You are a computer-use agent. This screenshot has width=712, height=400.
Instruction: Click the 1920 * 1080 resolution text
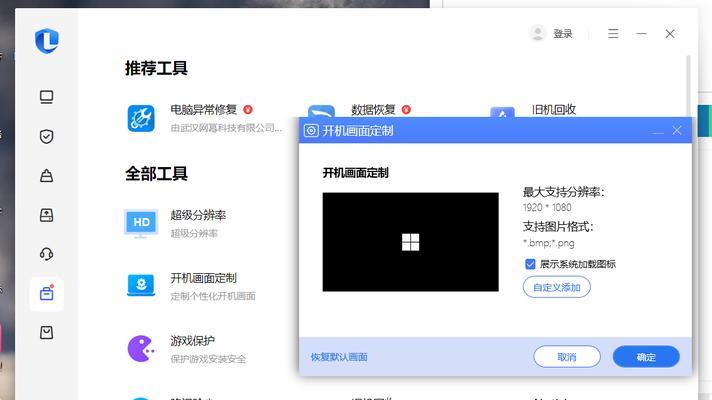(x=547, y=207)
